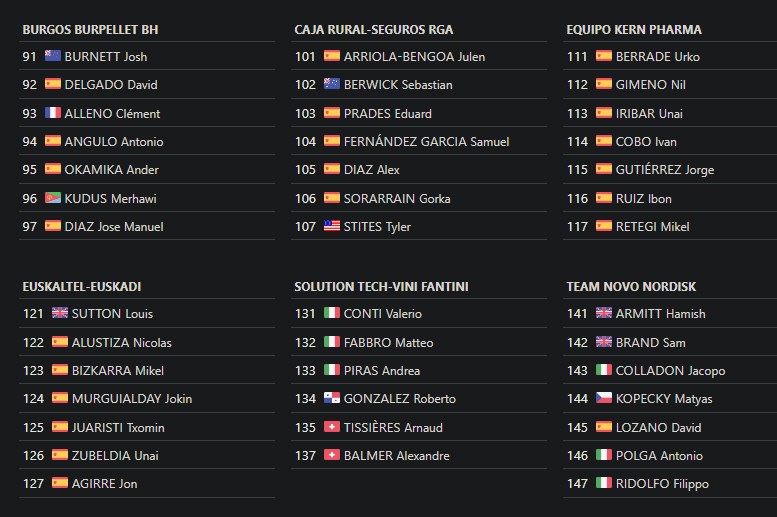The image size is (777, 517).
Task: Click the French flag beside ALLENO Clément
Action: (x=53, y=113)
